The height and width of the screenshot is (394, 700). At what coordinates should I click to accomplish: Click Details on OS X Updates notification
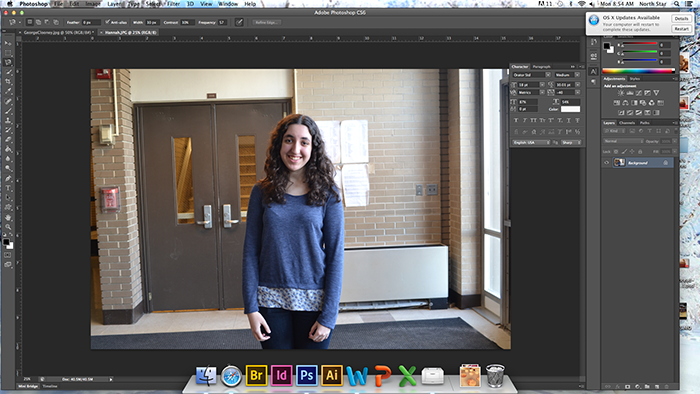point(681,19)
